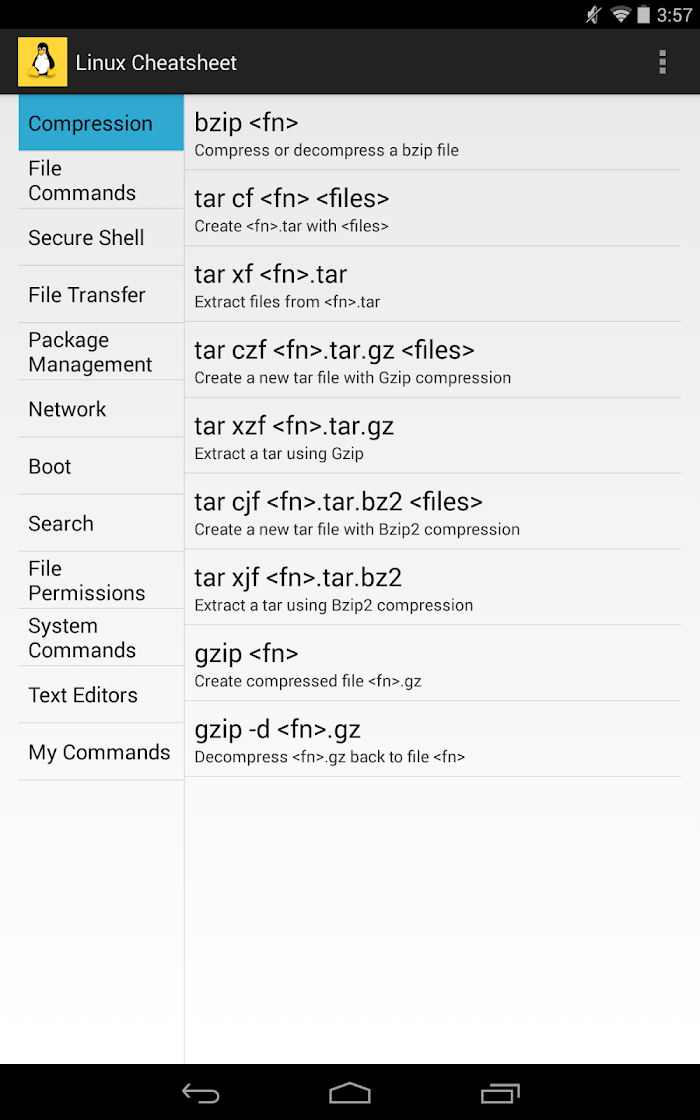700x1120 pixels.
Task: Switch to File Commands category
Action: click(101, 180)
